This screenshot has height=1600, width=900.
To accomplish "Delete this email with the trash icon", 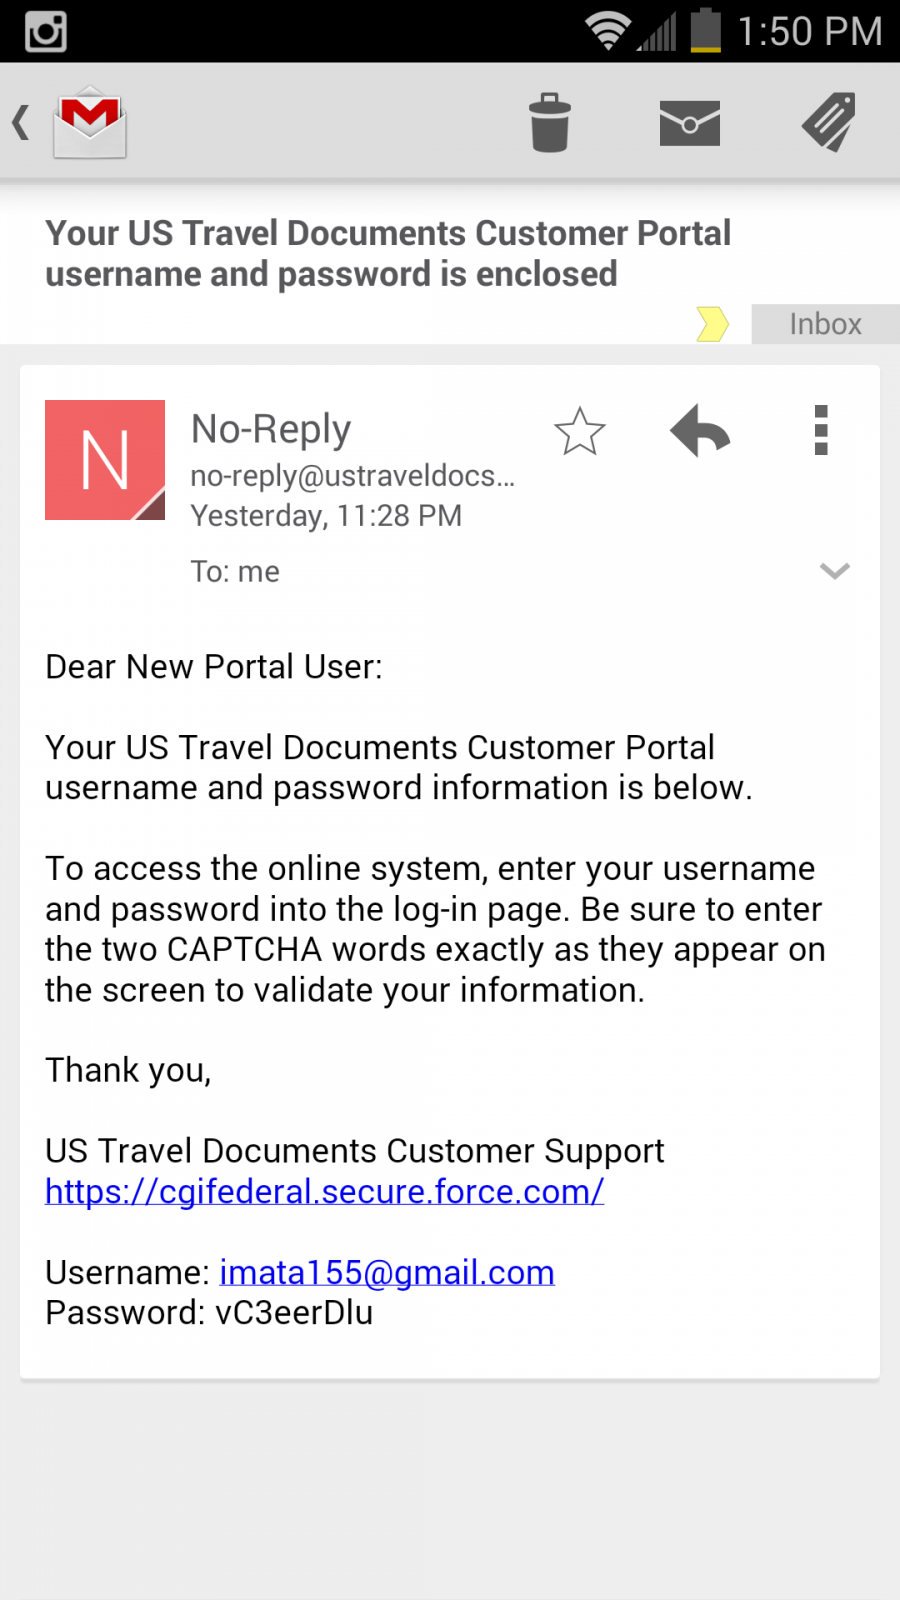I will click(550, 123).
